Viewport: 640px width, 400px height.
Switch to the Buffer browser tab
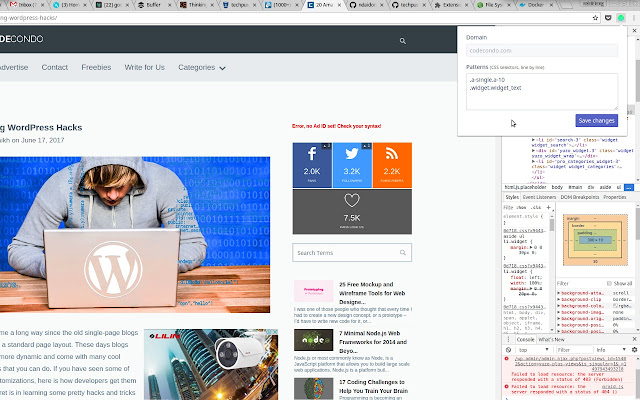pos(152,5)
